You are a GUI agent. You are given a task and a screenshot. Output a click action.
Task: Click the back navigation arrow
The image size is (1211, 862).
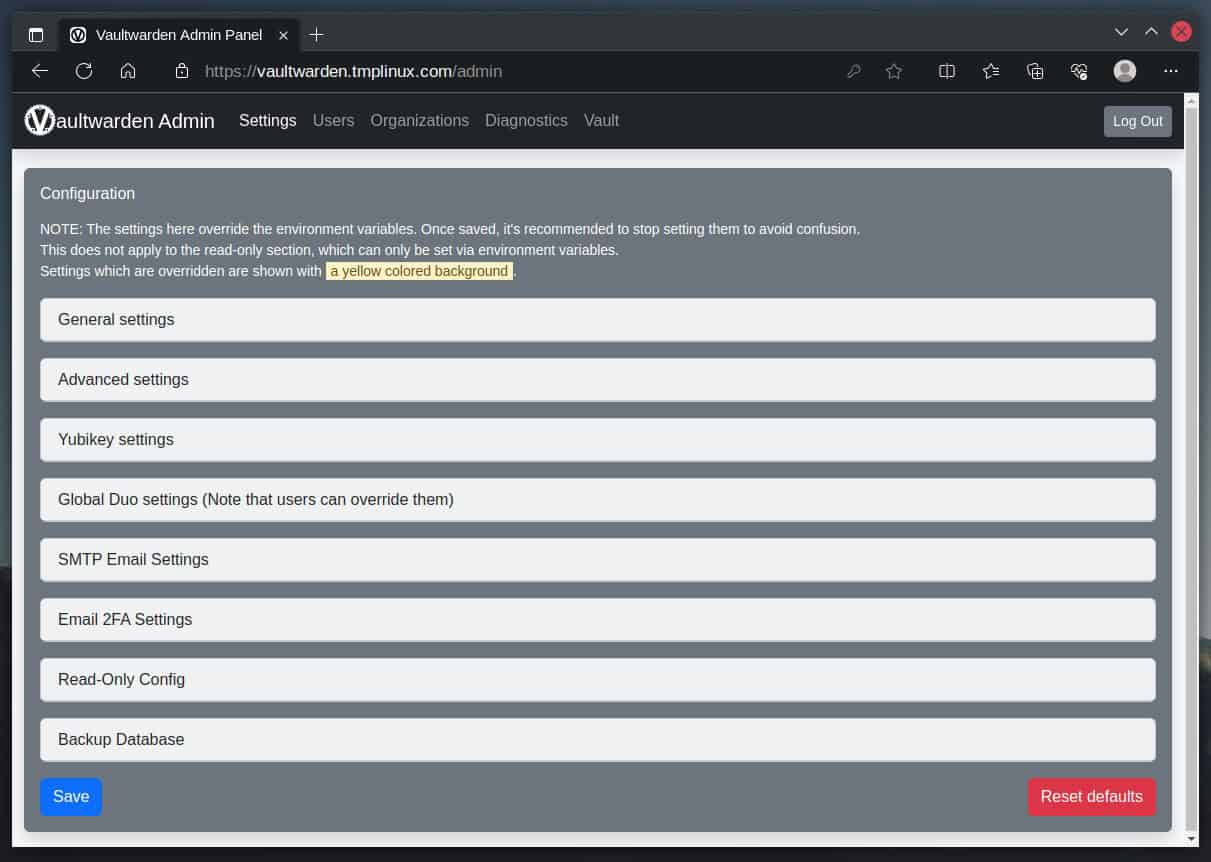(39, 71)
